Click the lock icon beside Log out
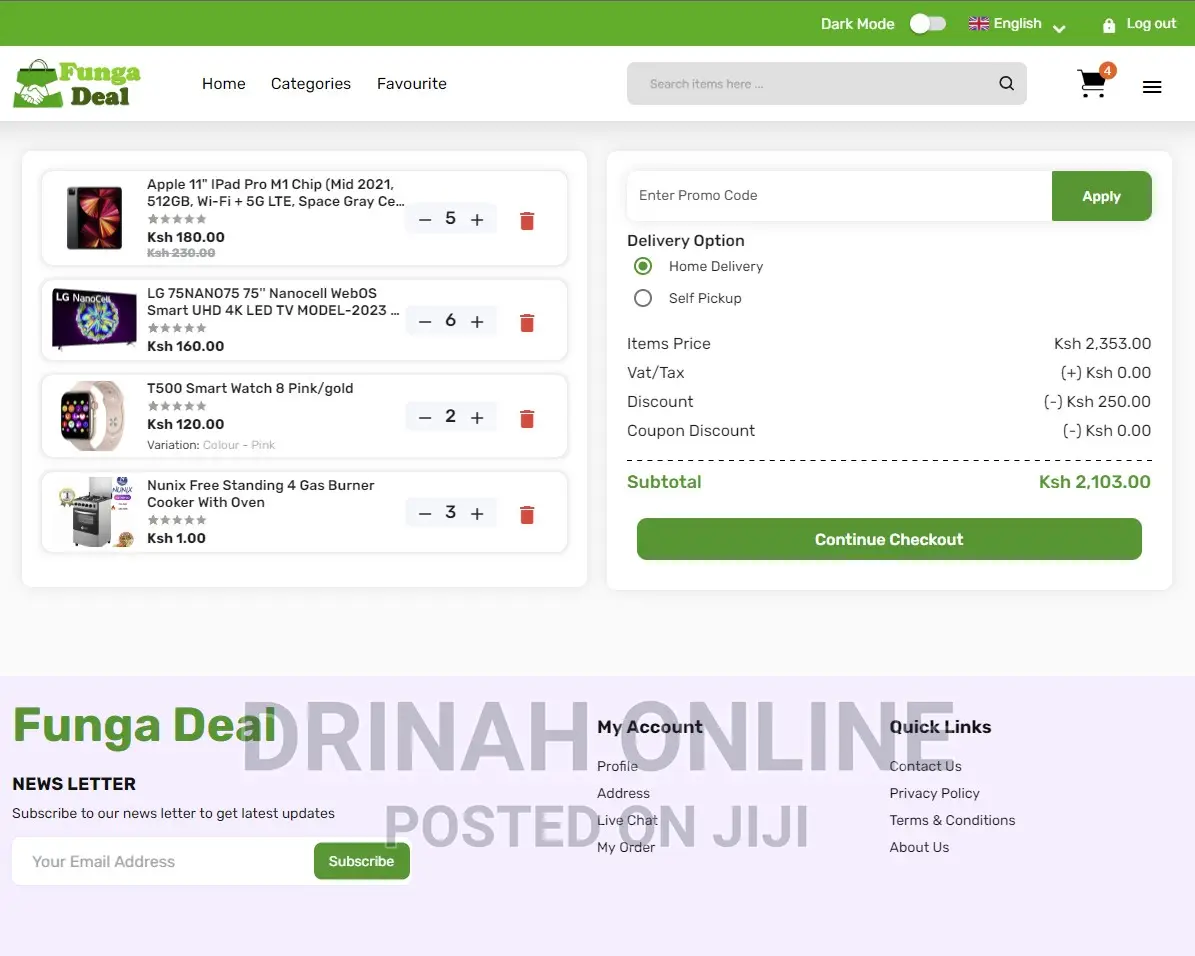The width and height of the screenshot is (1195, 956). click(1108, 25)
